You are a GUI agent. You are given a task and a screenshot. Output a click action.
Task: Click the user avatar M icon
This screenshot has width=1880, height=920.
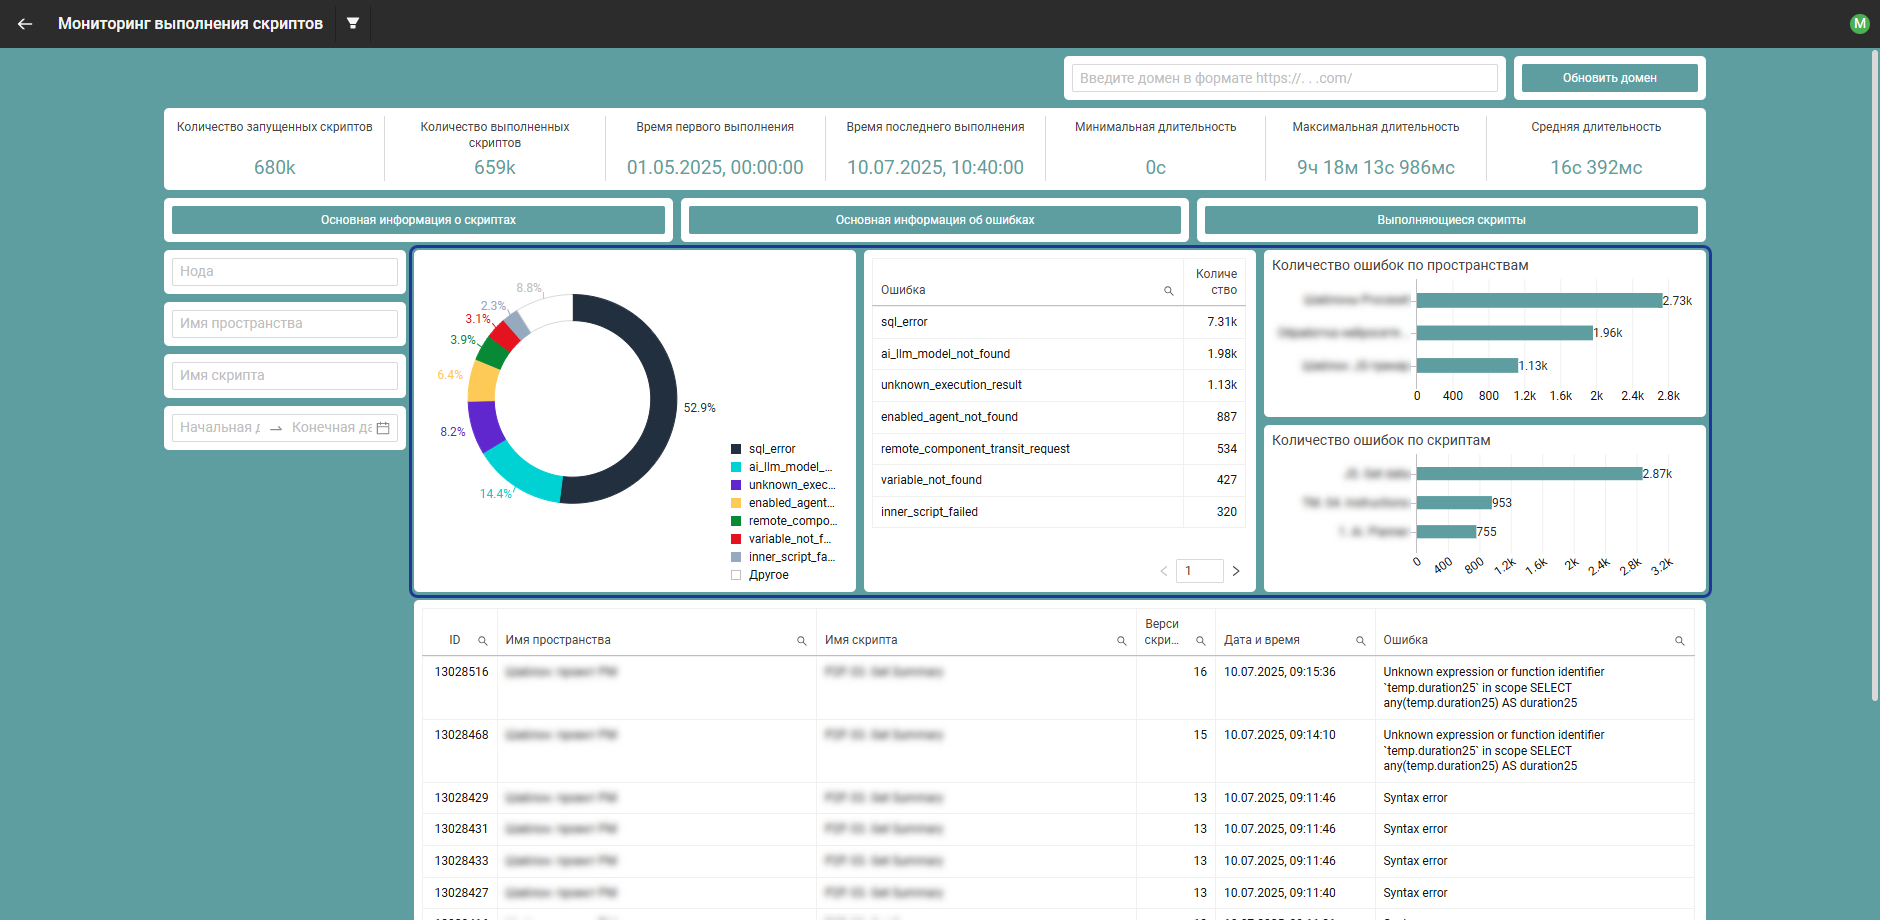point(1859,24)
